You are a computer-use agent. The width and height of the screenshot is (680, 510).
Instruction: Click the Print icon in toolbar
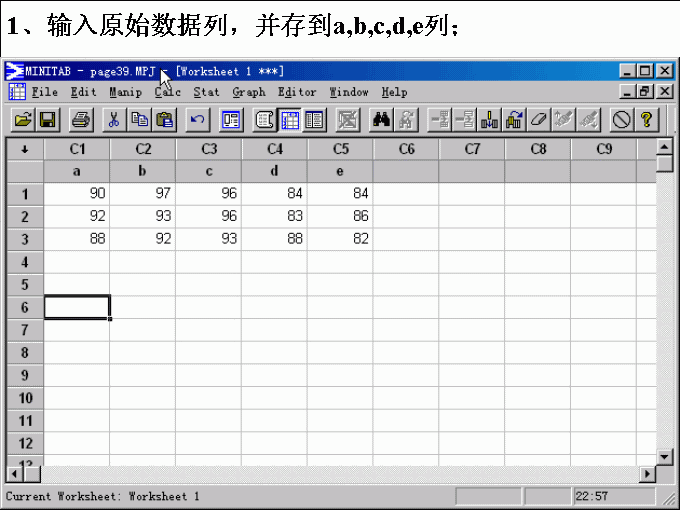81,120
